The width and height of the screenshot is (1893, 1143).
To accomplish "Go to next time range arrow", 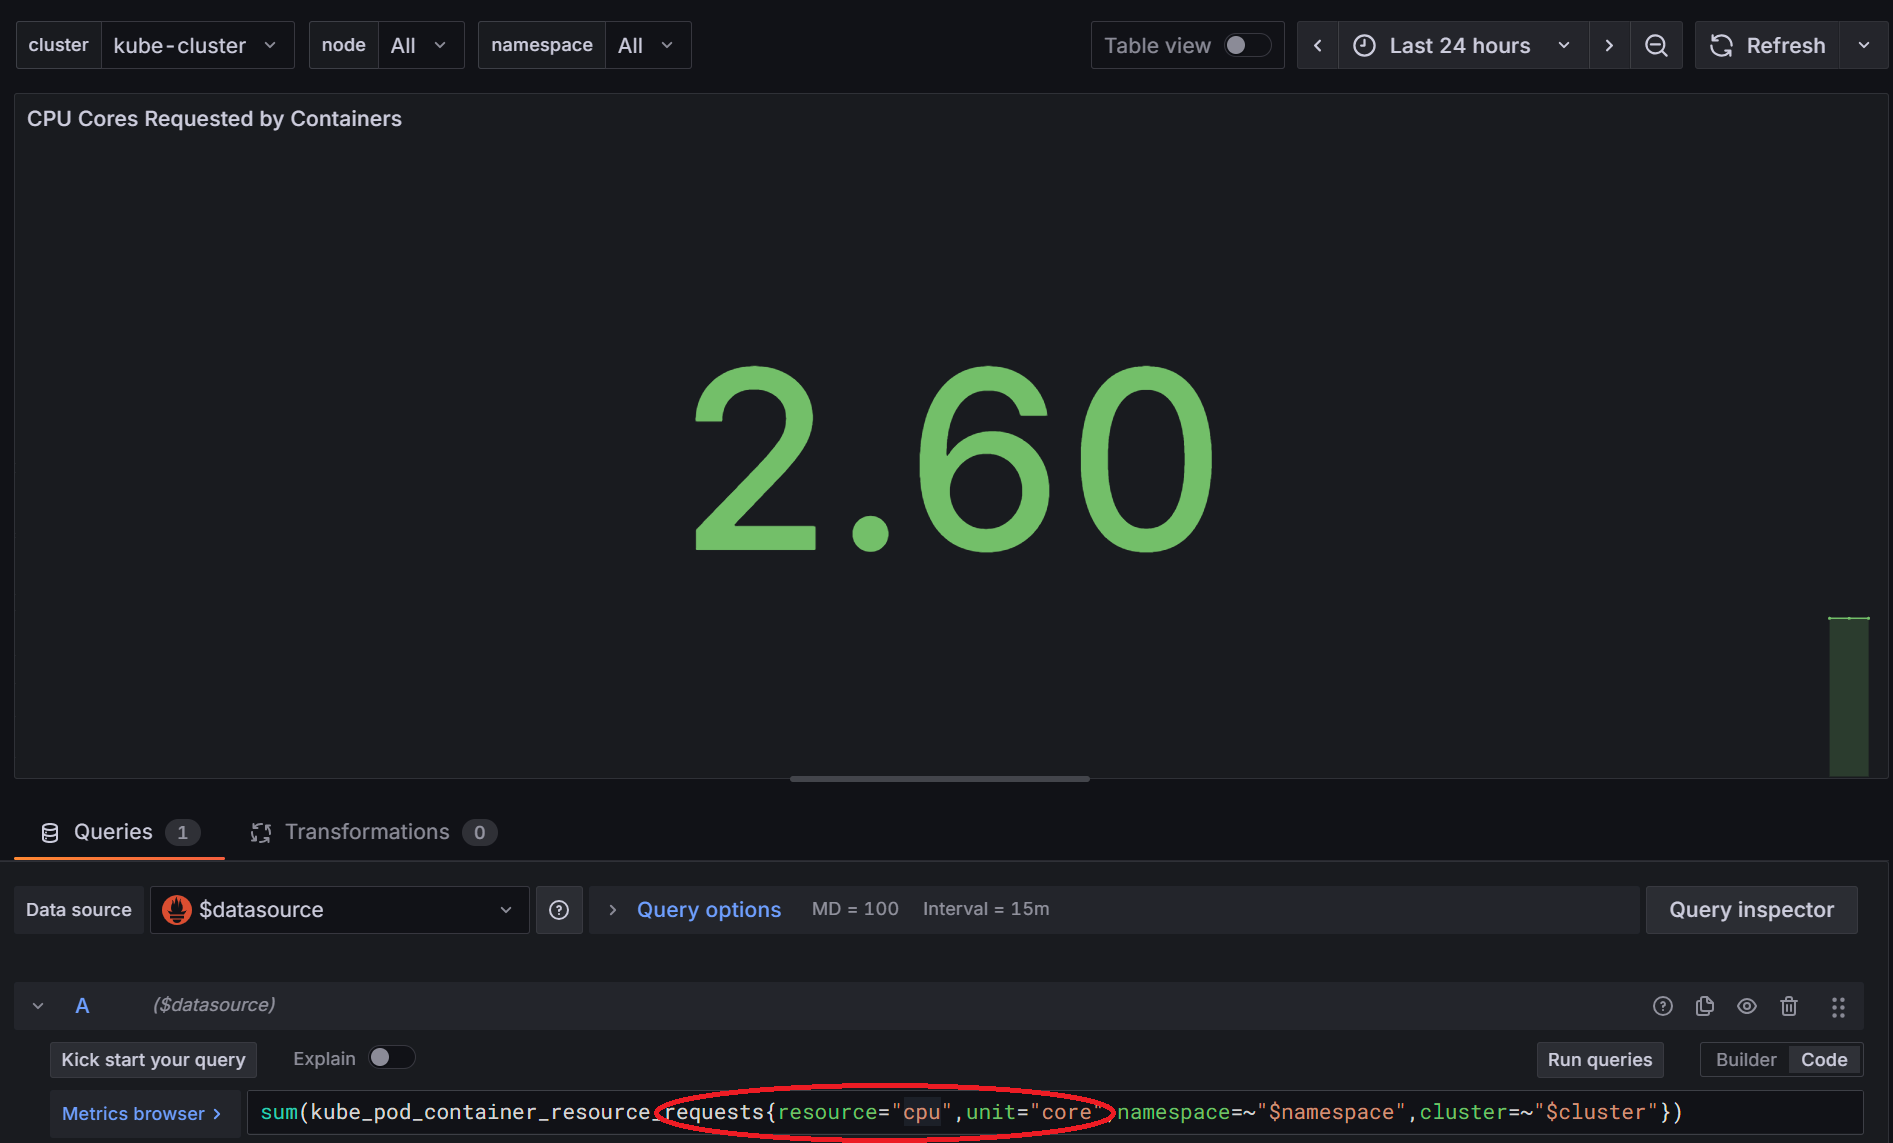I will 1609,46.
